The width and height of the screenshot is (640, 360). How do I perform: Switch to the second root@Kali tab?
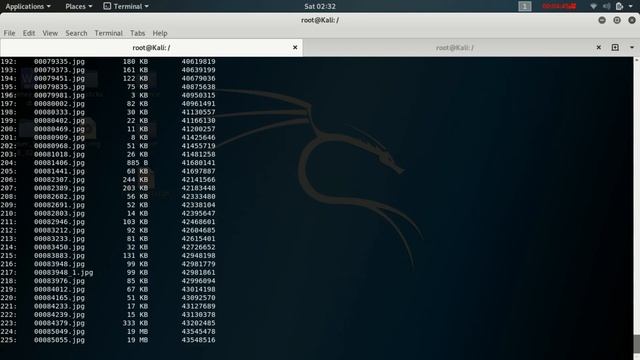click(x=455, y=48)
